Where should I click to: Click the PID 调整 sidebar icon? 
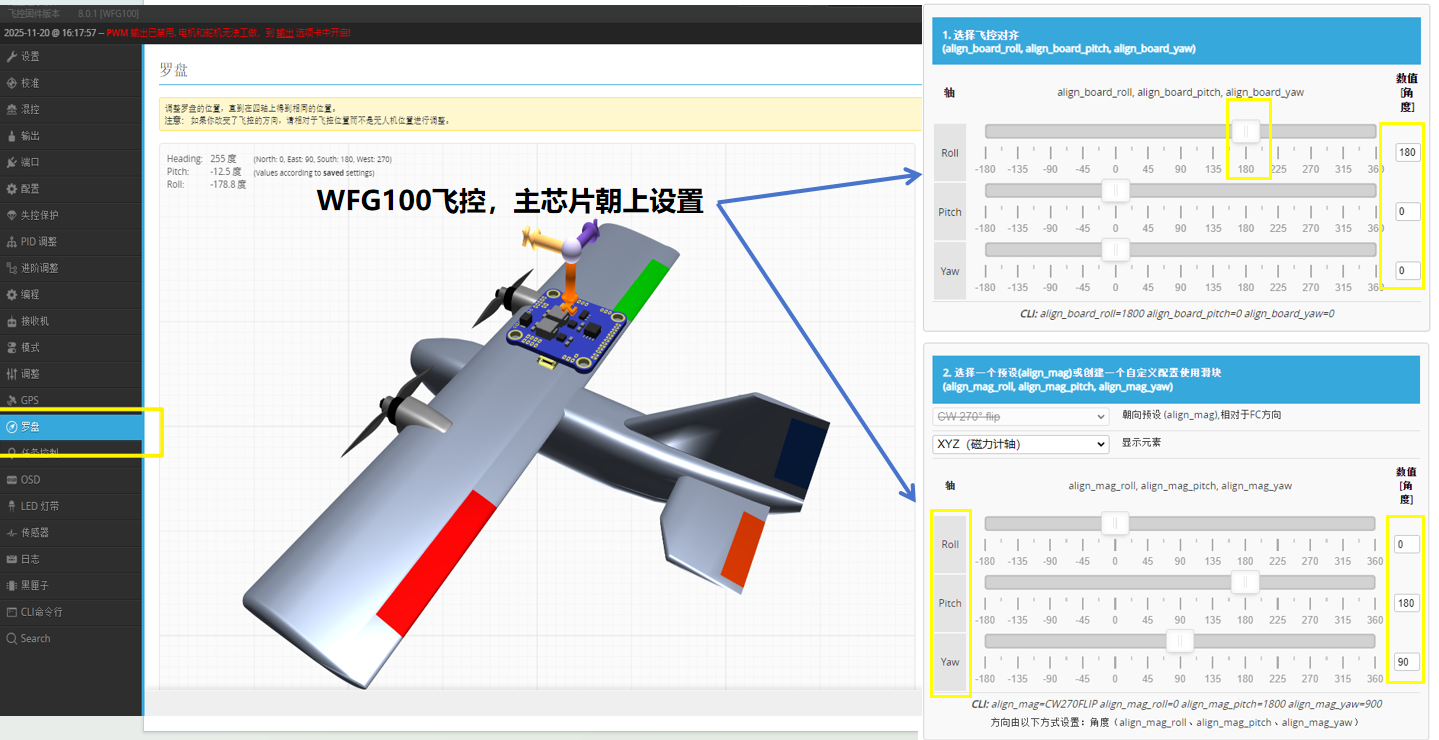12,242
